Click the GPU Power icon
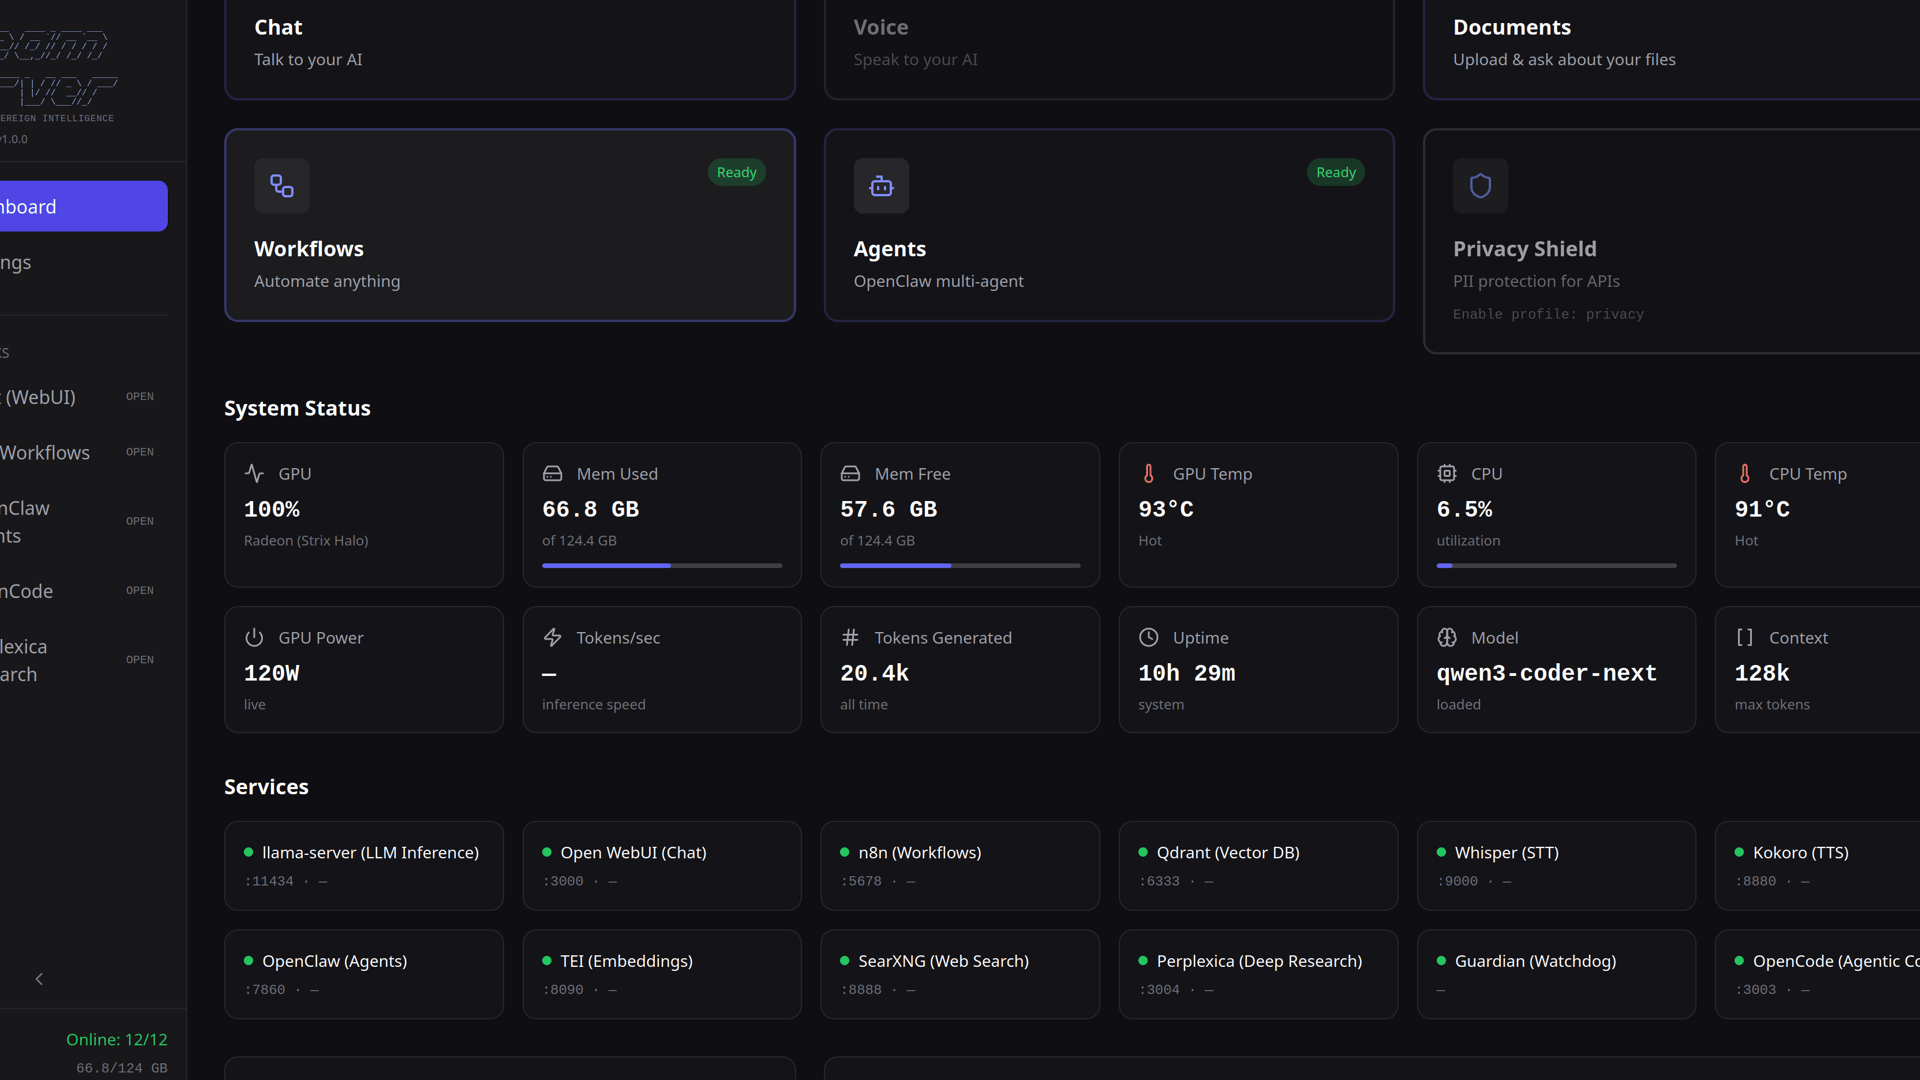1920x1080 pixels. [254, 638]
